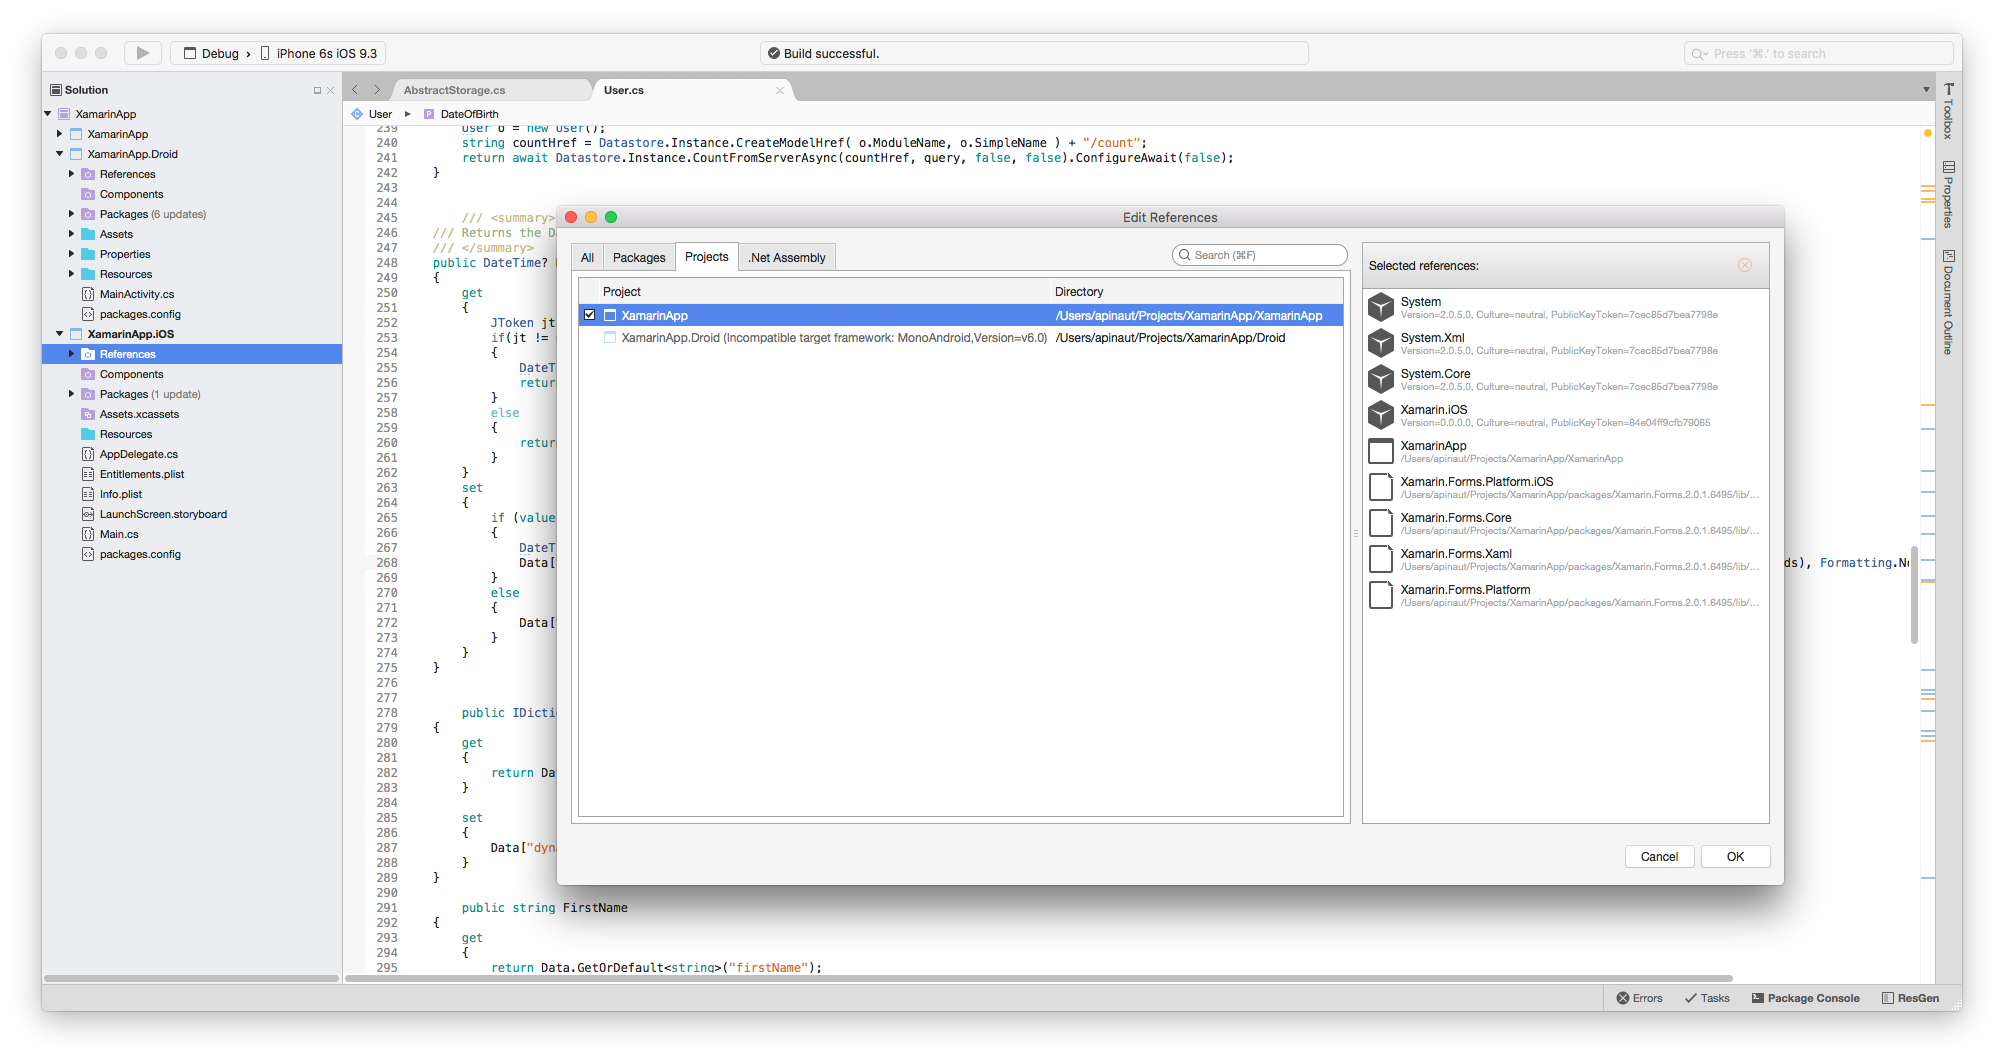2004x1061 pixels.
Task: Select Xamarin.iOS in selected references list
Action: 1565,415
